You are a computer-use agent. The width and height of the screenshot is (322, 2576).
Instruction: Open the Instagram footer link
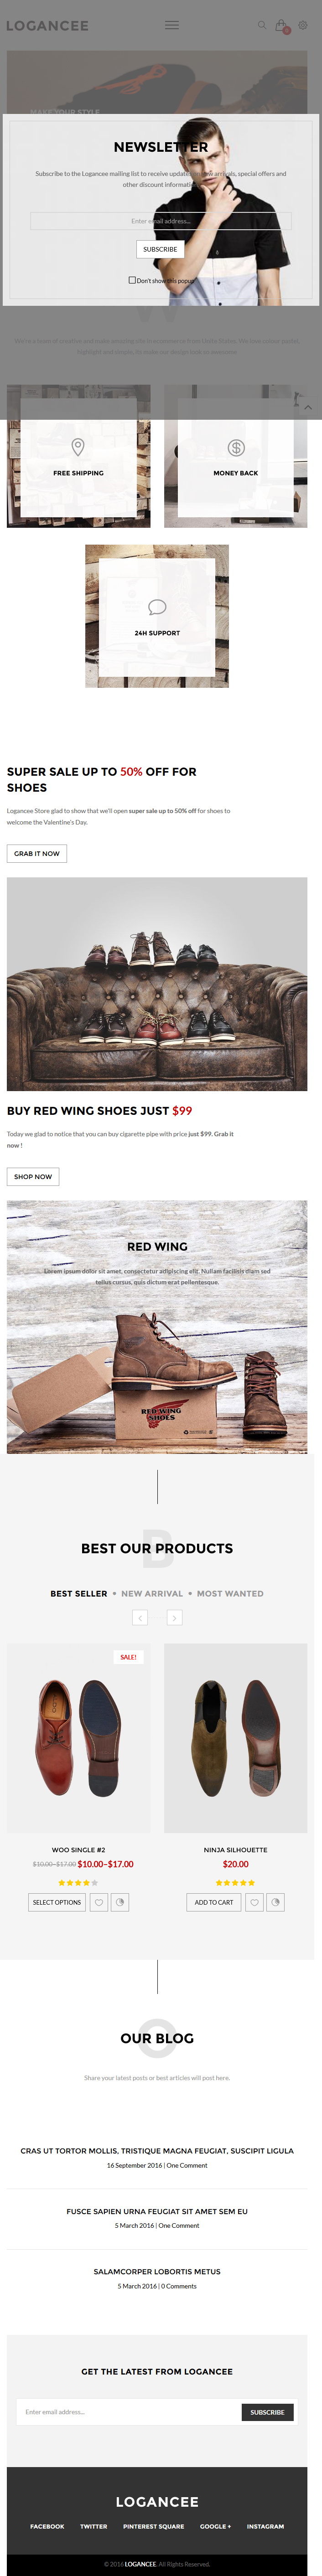(265, 2526)
